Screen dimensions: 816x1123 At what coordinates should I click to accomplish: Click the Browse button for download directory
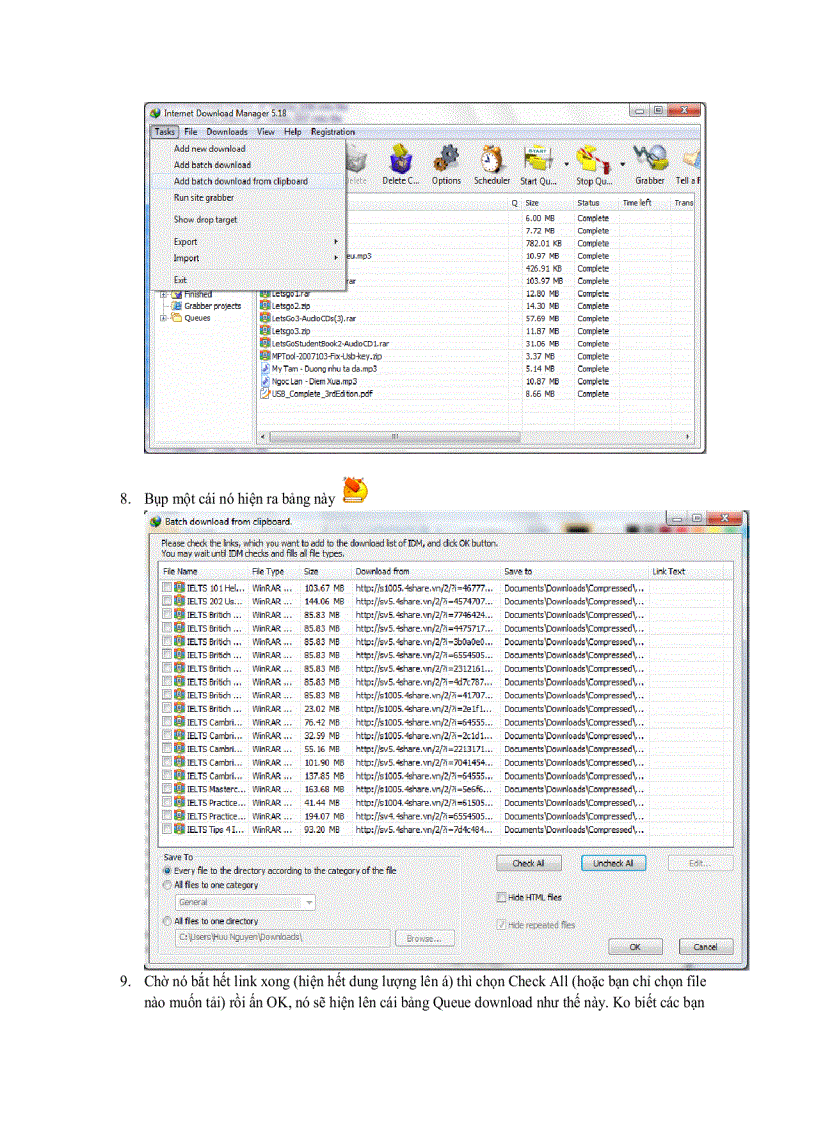(x=424, y=938)
